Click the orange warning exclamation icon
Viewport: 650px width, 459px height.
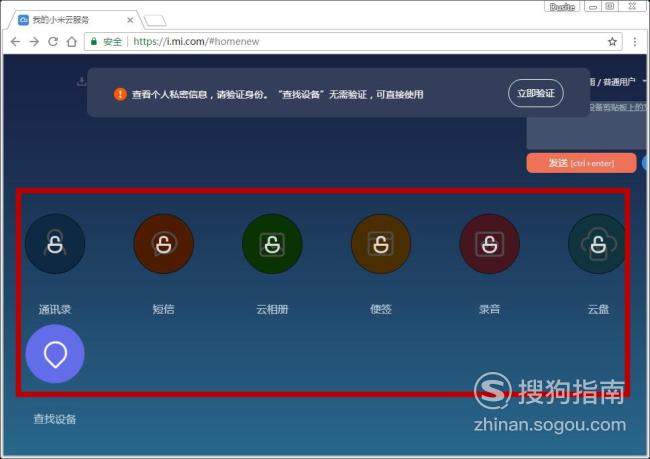120,94
